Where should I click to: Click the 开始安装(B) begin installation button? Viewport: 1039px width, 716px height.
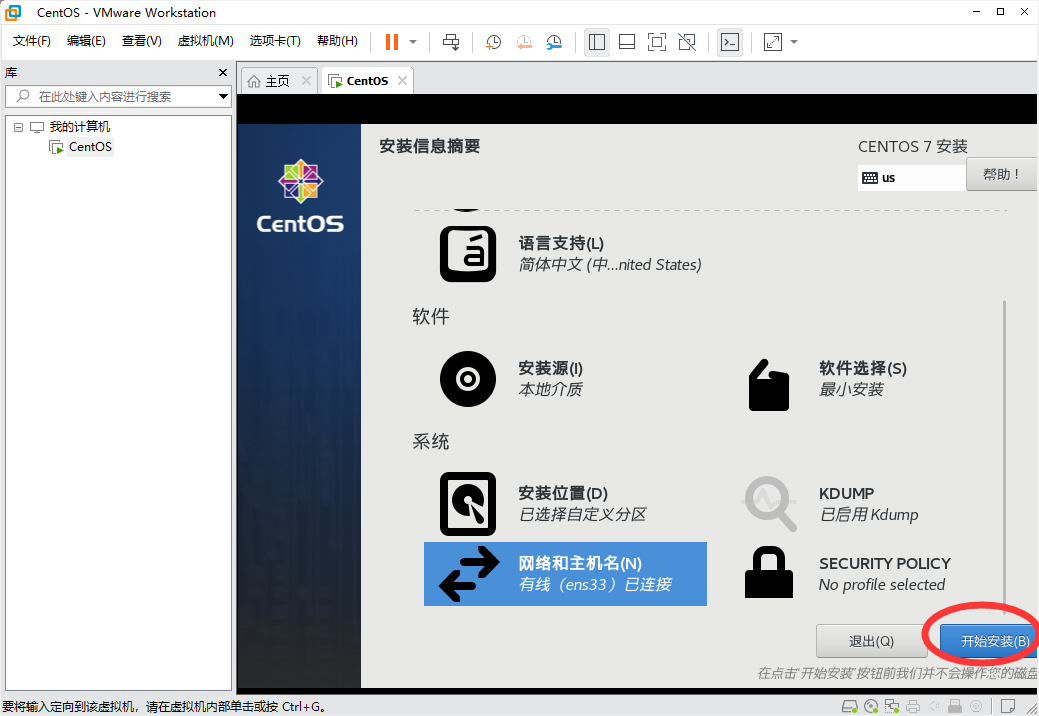989,641
